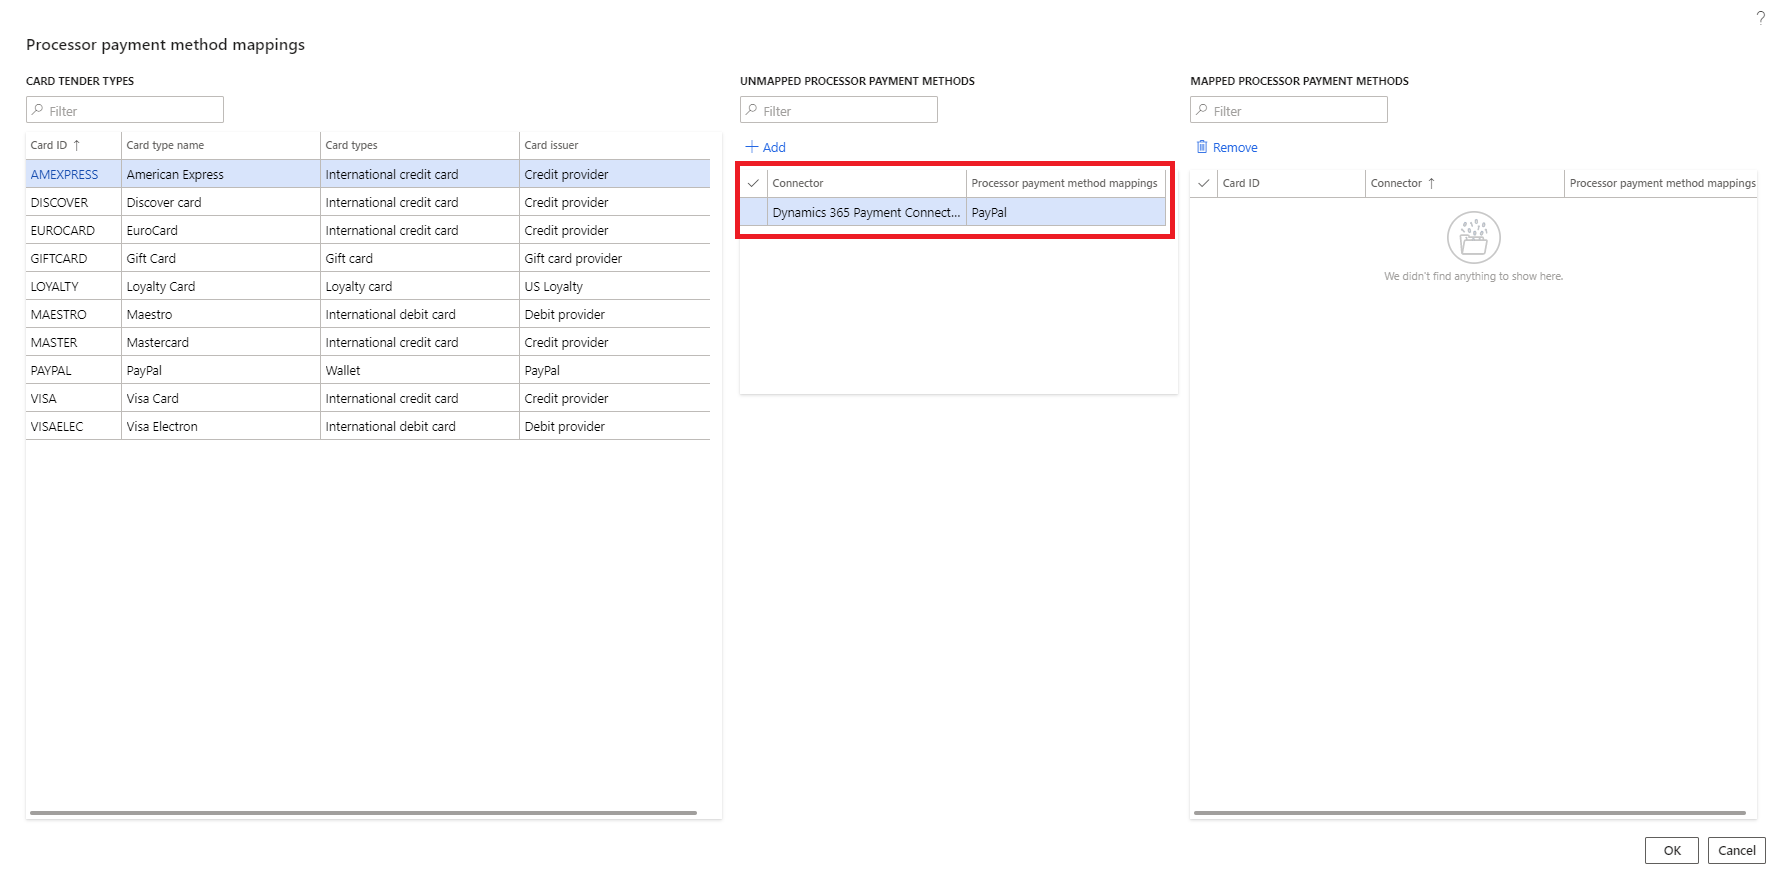Click the Gift card provider issuer cell
The image size is (1783, 886).
point(614,258)
